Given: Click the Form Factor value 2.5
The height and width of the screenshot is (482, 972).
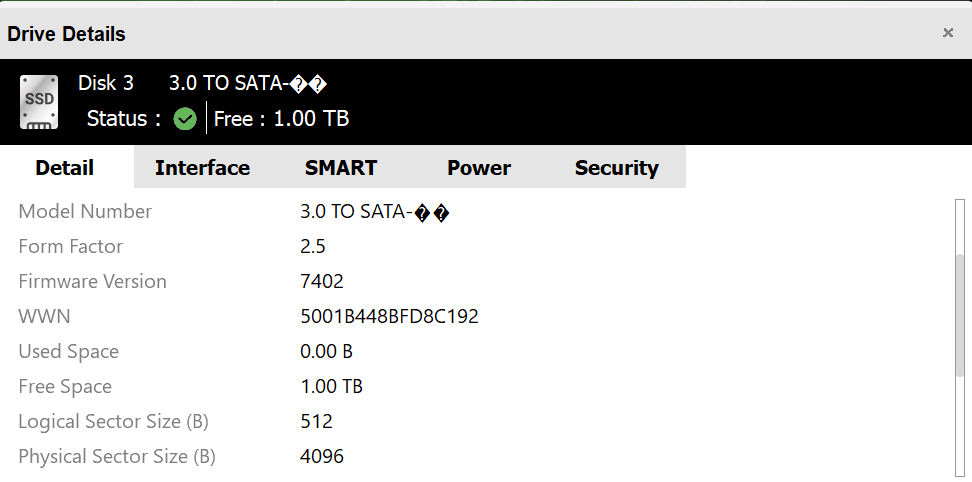Looking at the screenshot, I should [x=313, y=247].
